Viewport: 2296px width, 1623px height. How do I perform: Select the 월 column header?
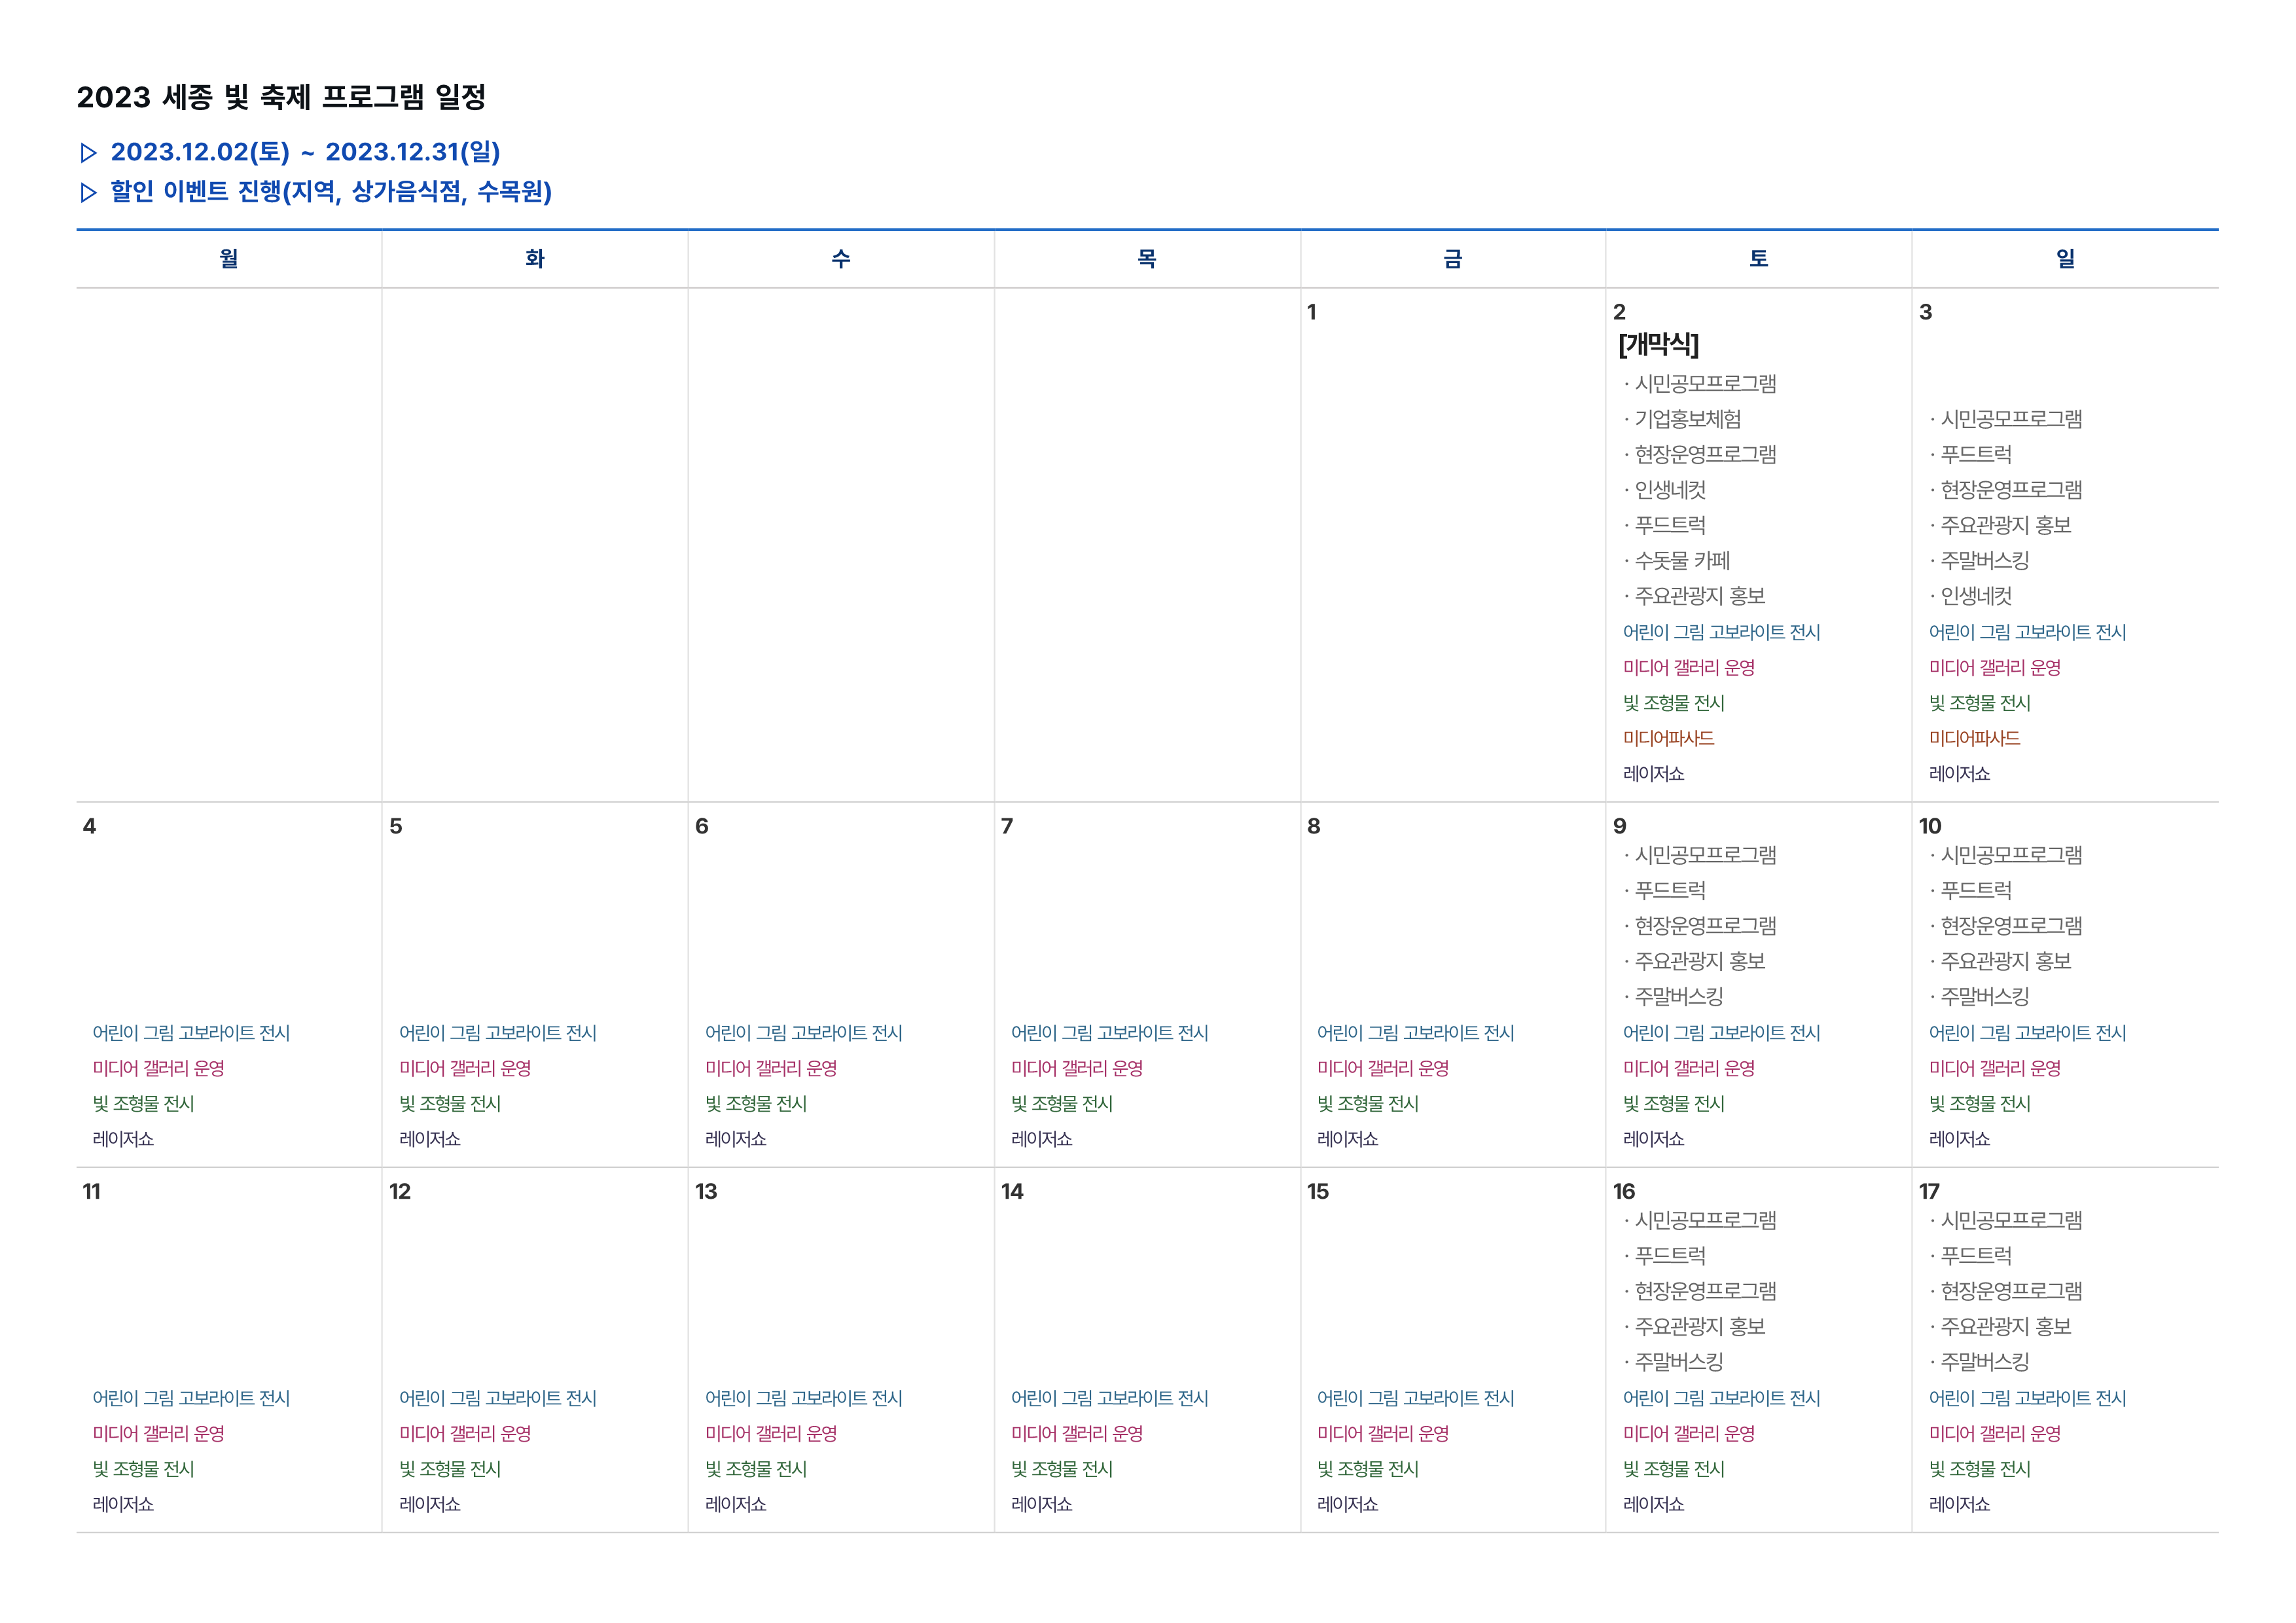tap(229, 259)
